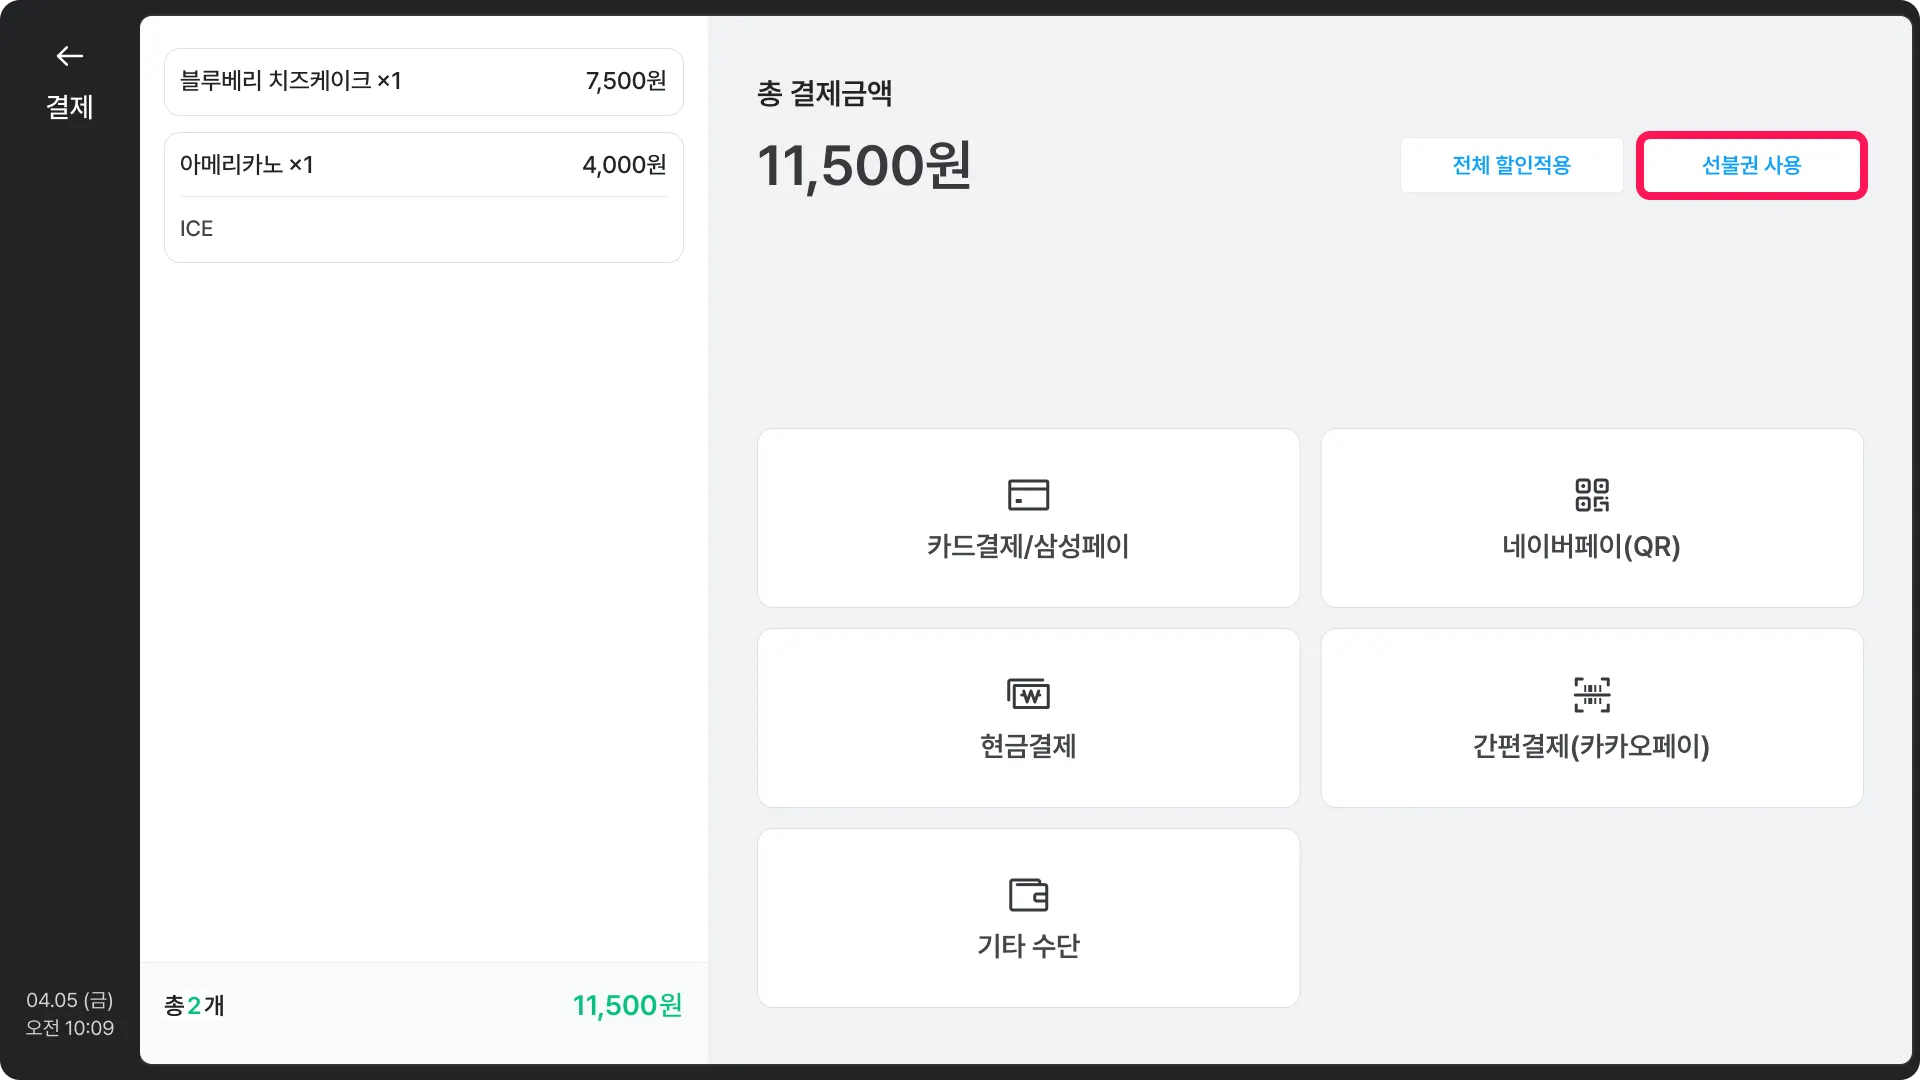
Task: Click the back arrow icon
Action: click(x=69, y=56)
